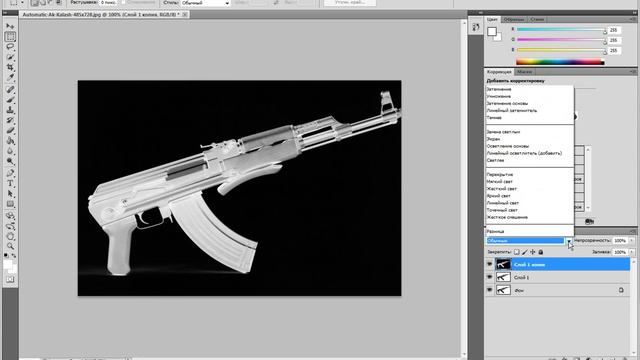Screen dimensions: 640x360
Task: Select the 'Коррекция' tab
Action: point(499,72)
